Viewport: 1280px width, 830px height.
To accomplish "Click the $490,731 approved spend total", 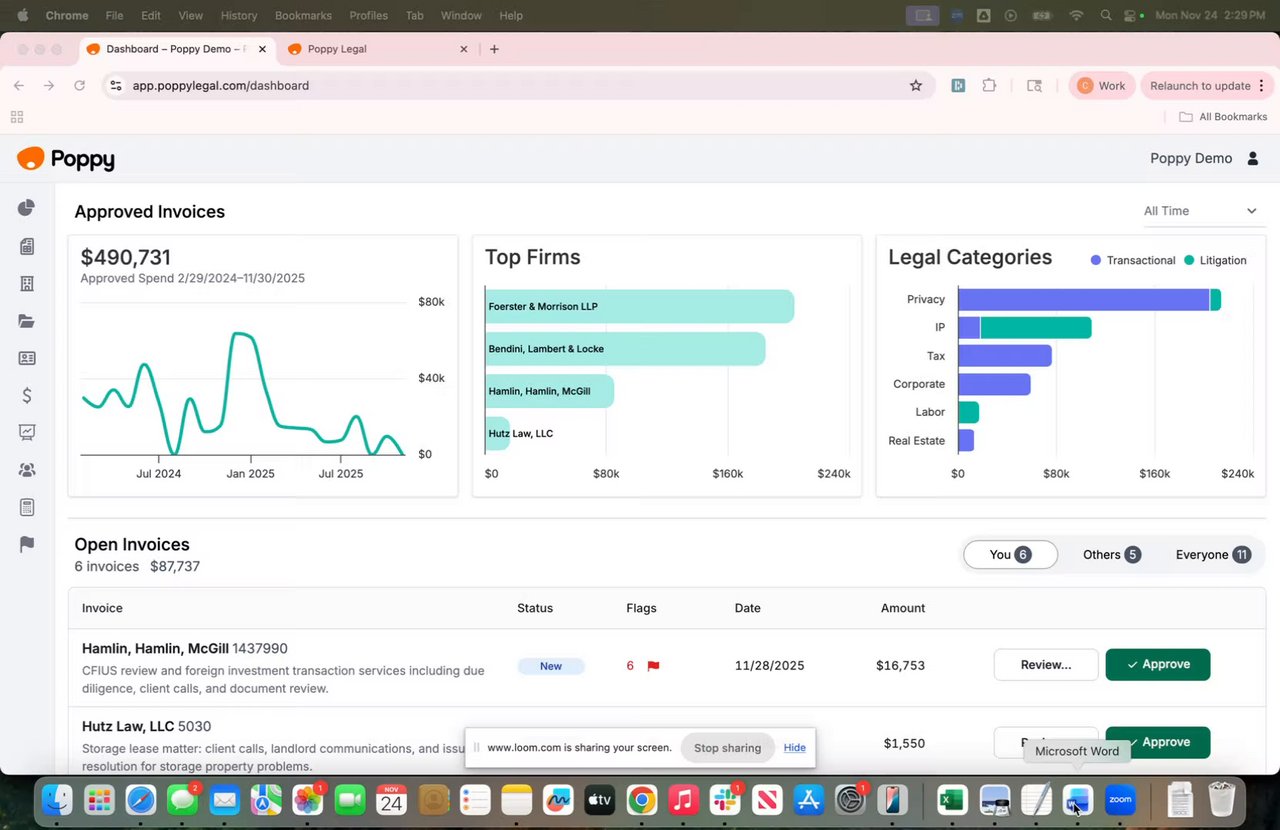I will tap(126, 258).
